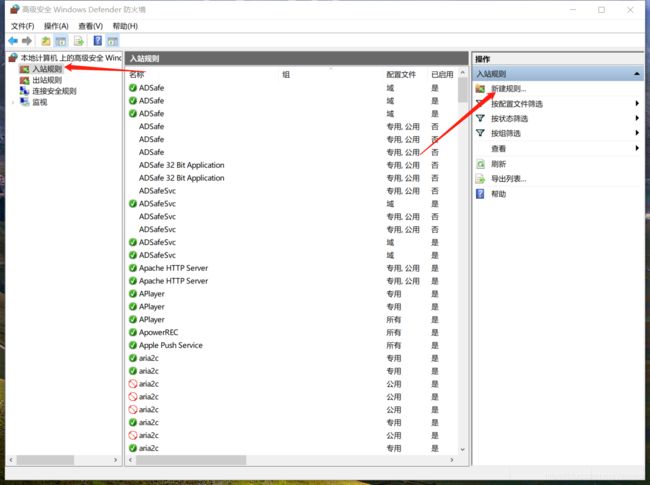Click the 帮助 icon in the actions pane
This screenshot has width=650, height=485.
coord(480,194)
